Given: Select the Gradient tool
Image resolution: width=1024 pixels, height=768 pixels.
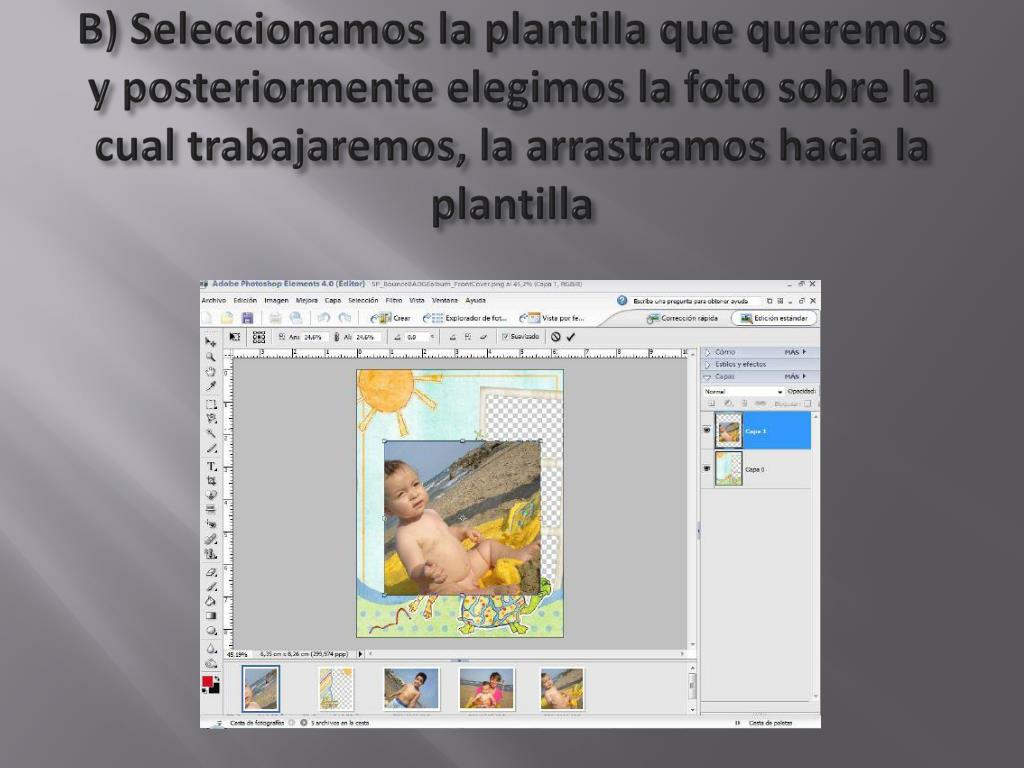Looking at the screenshot, I should [210, 615].
